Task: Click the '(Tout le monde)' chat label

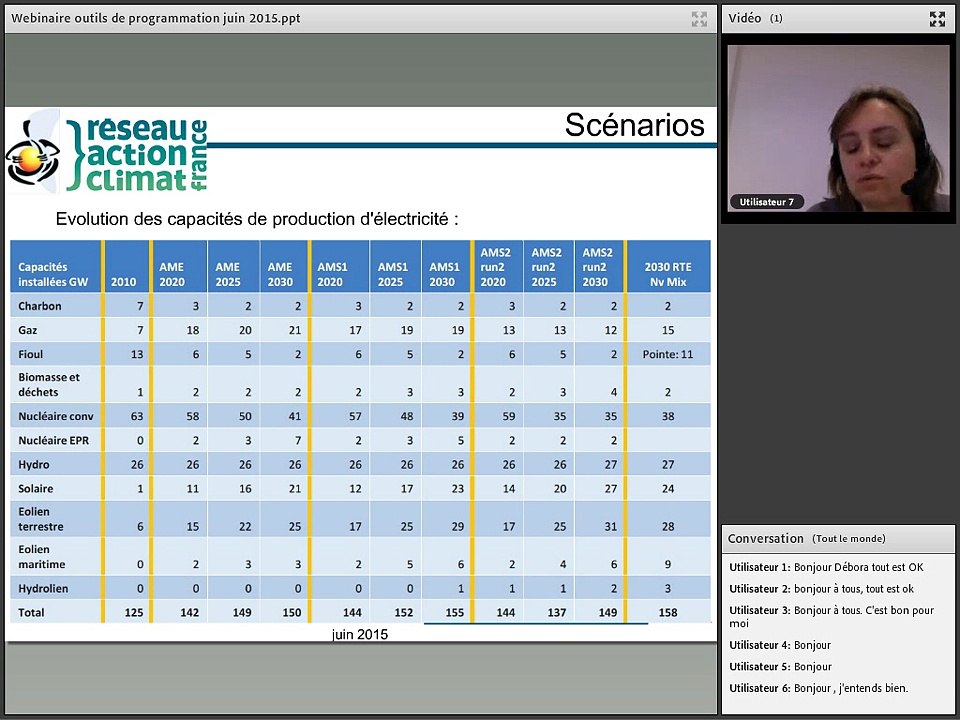Action: click(849, 539)
